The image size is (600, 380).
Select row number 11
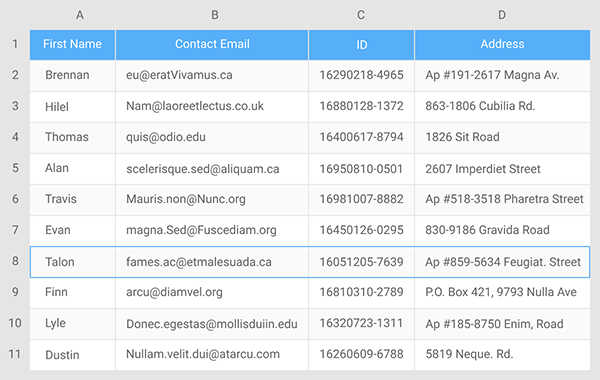15,354
